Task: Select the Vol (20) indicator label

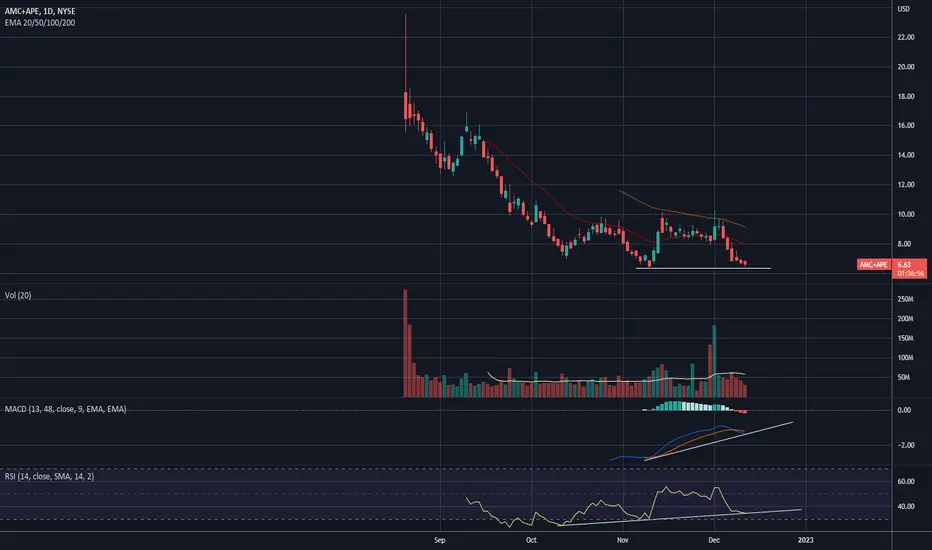Action: click(18, 295)
